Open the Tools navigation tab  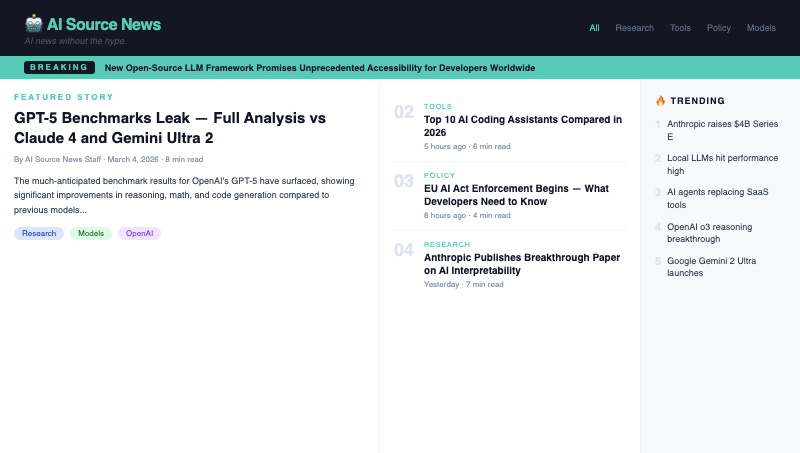click(x=680, y=28)
